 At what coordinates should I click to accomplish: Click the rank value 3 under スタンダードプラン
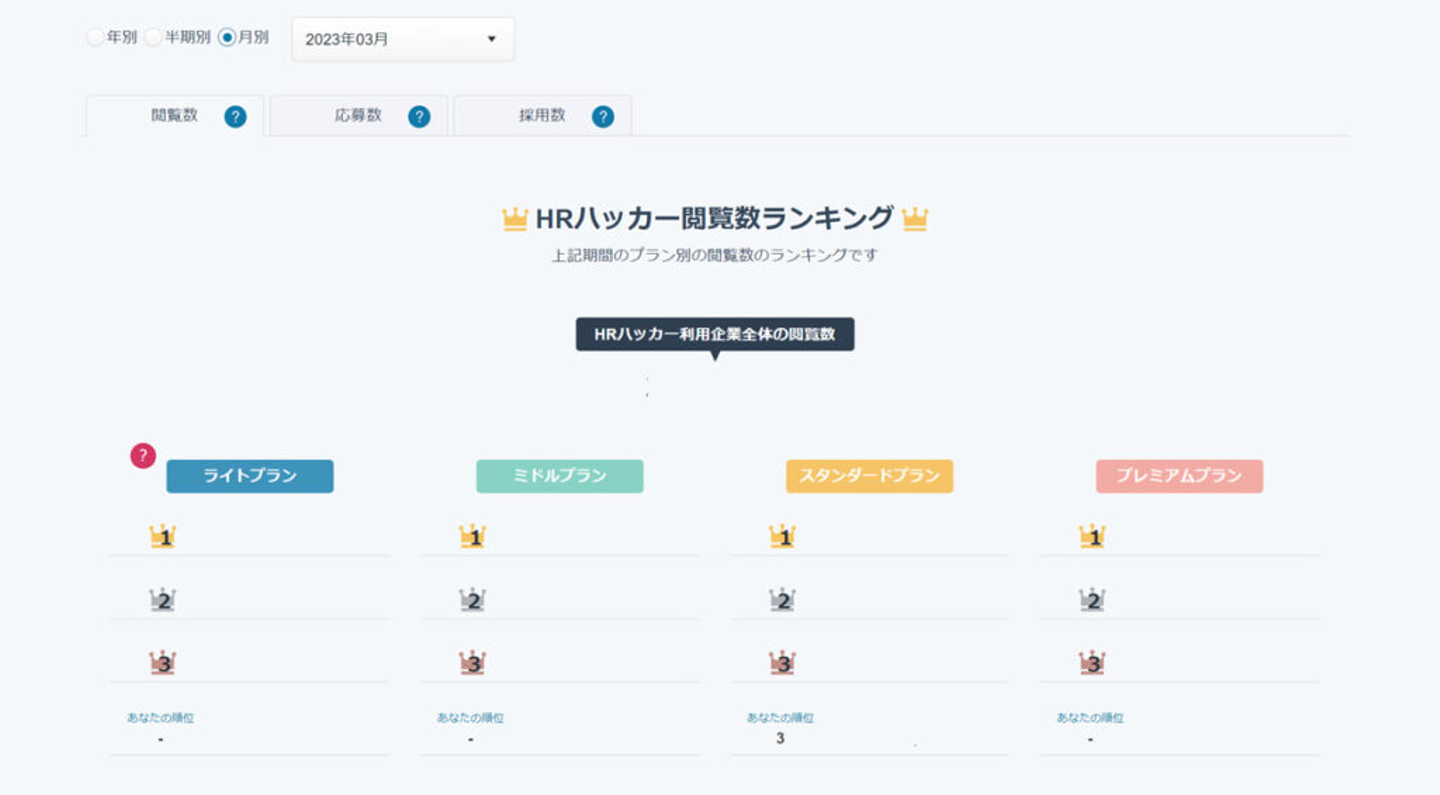coord(780,739)
